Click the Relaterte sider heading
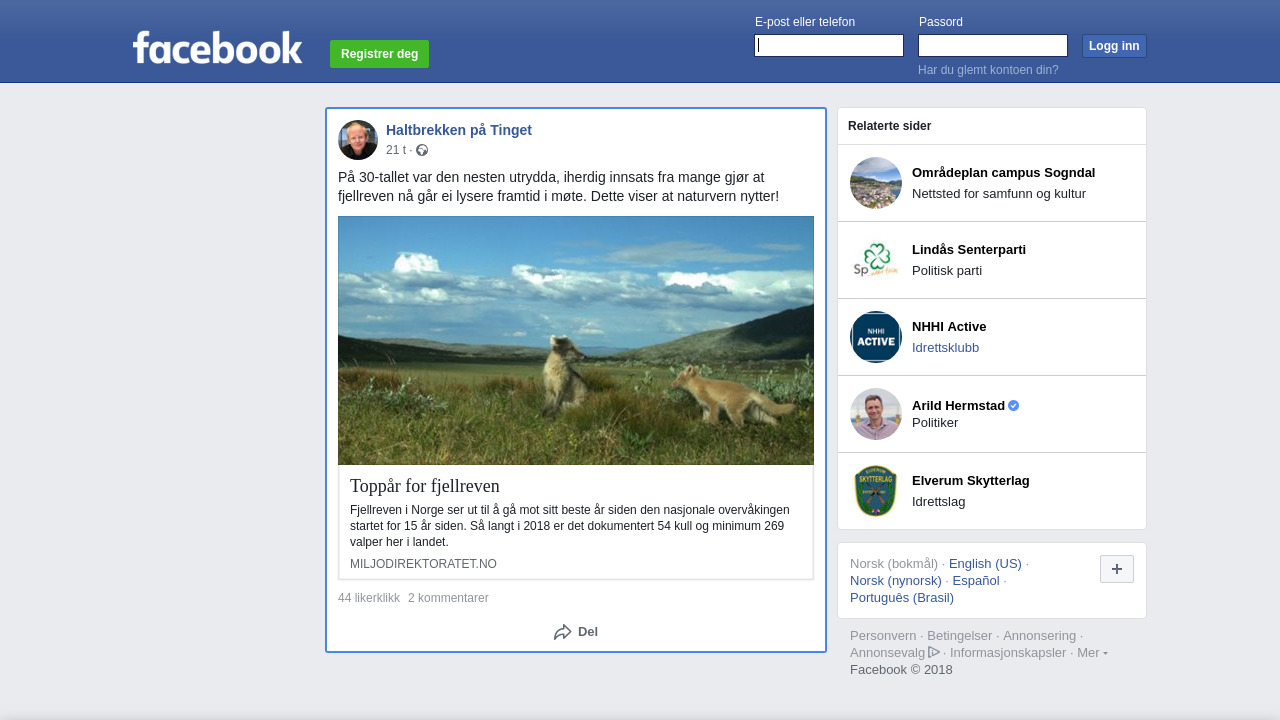Image resolution: width=1280 pixels, height=720 pixels. coord(889,126)
